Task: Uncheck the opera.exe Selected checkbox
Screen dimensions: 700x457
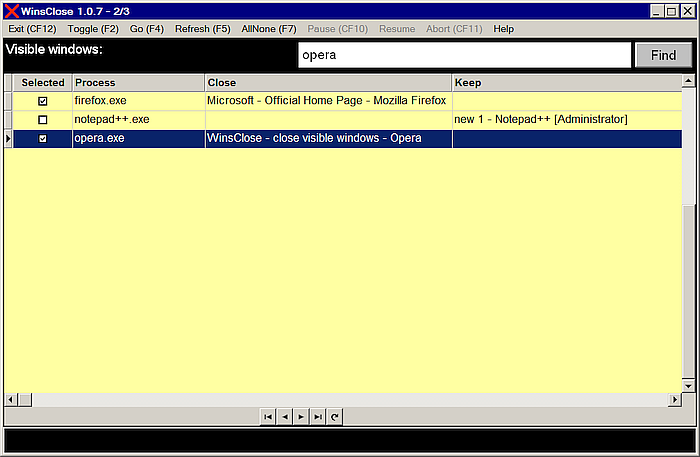Action: click(42, 139)
